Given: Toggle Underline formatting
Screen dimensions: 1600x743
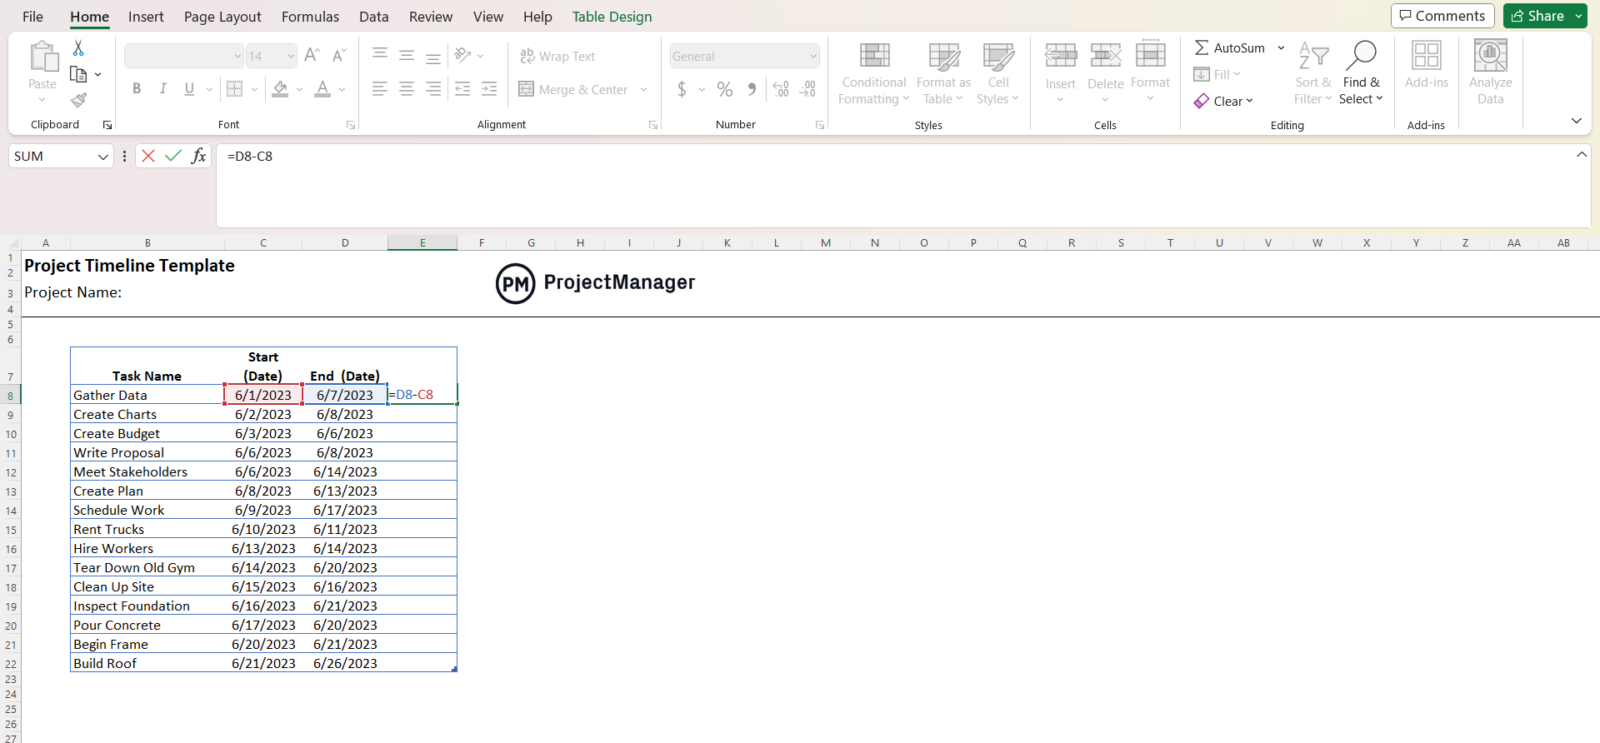Looking at the screenshot, I should (189, 89).
